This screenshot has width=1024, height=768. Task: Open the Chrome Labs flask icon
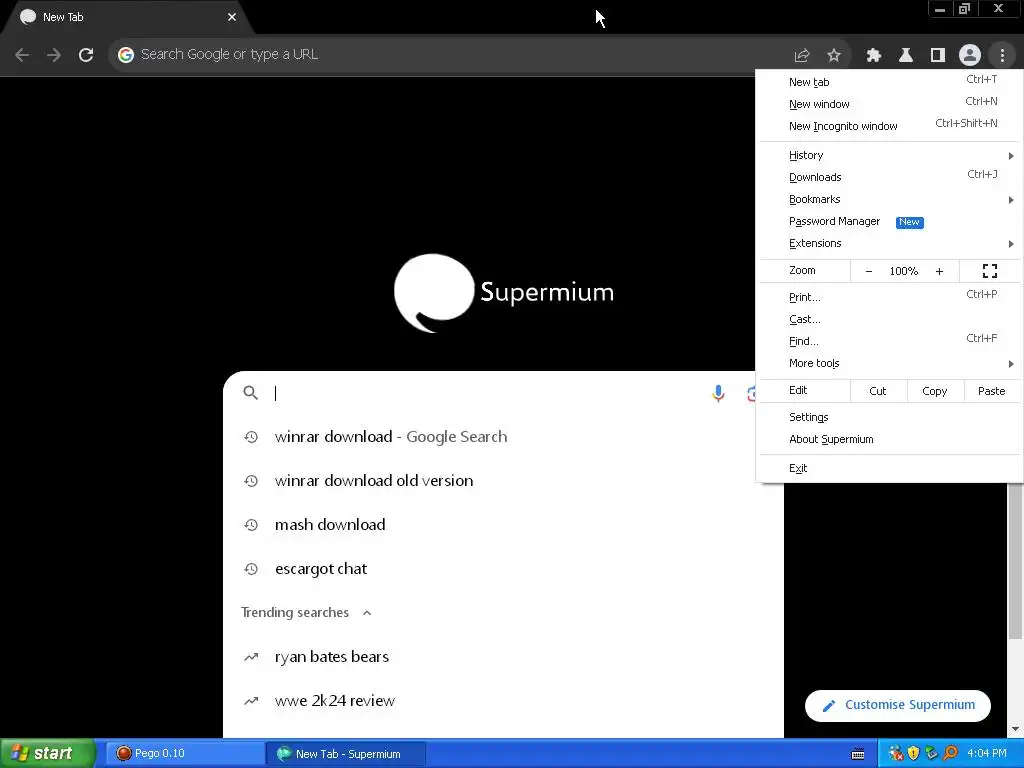(906, 56)
